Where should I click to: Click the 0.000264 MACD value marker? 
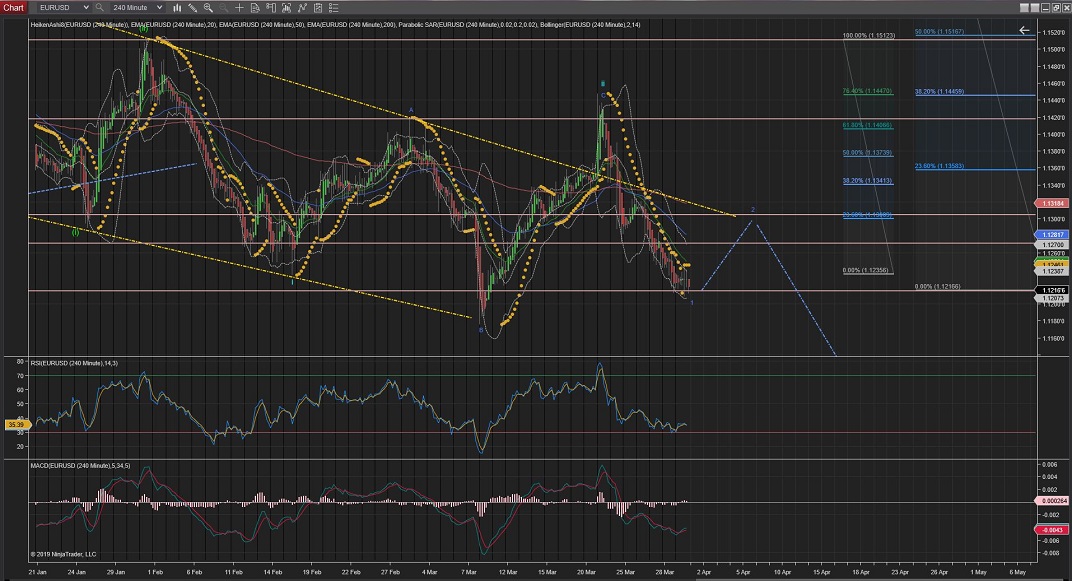click(1053, 500)
